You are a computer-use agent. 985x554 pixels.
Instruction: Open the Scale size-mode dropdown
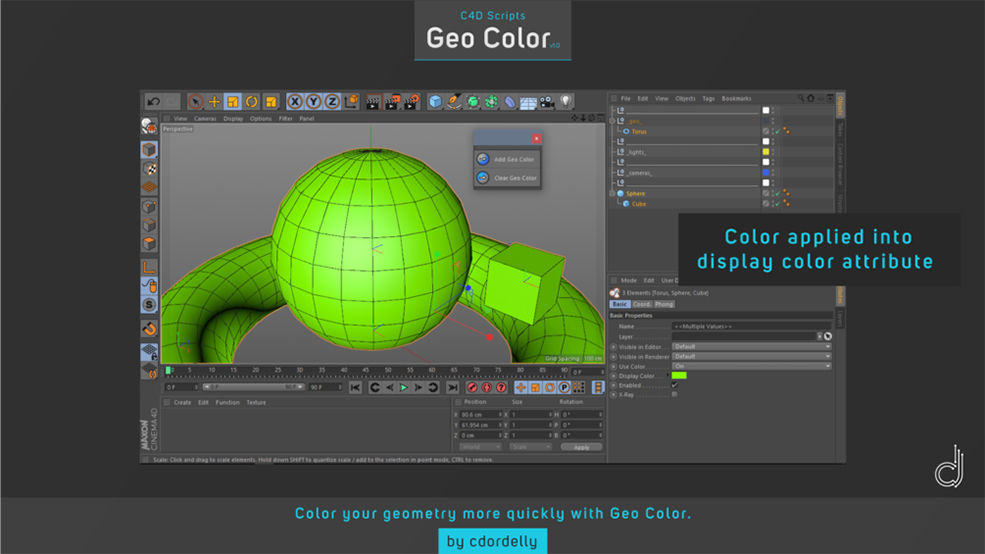[530, 447]
